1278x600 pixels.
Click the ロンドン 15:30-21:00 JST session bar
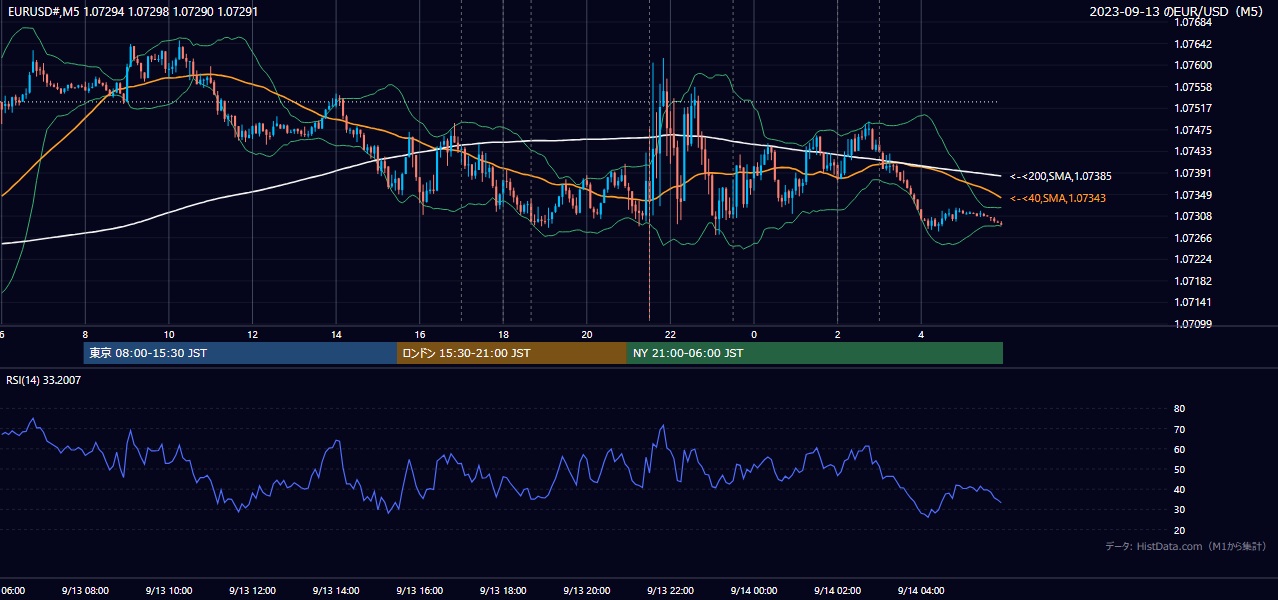click(512, 353)
